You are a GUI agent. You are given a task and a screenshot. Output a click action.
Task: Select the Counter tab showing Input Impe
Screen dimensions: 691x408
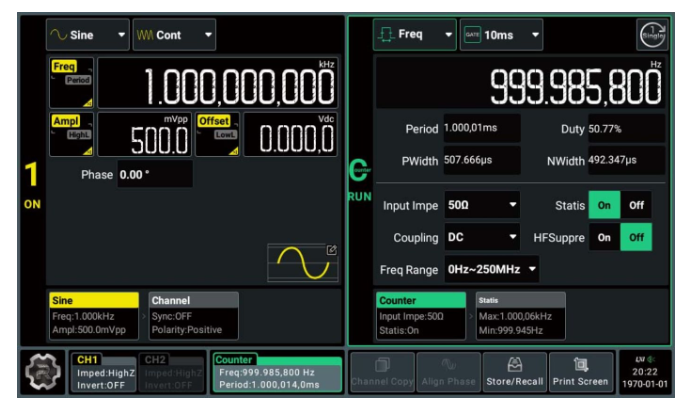pos(421,315)
